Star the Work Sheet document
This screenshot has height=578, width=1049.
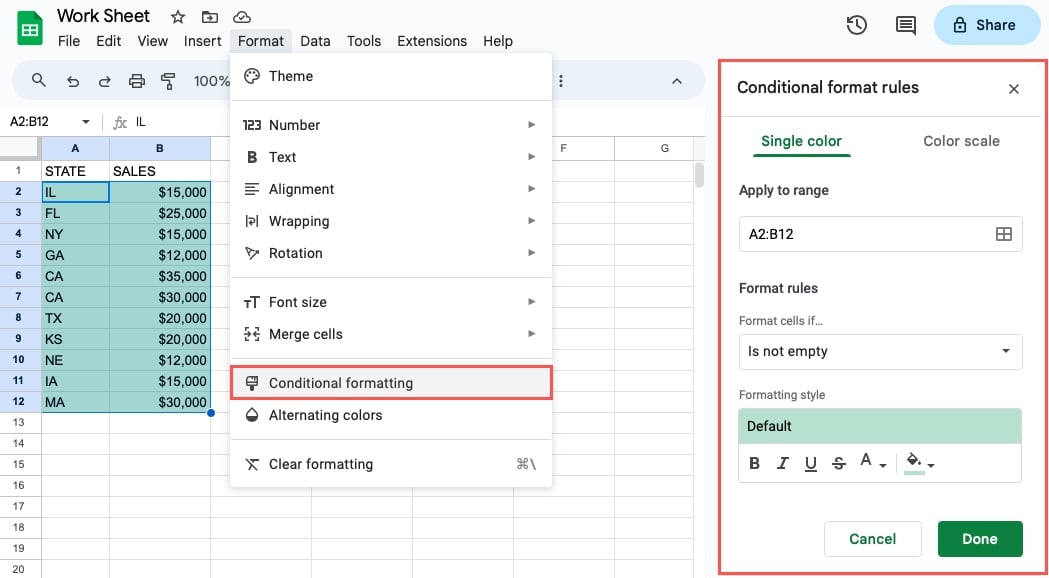pyautogui.click(x=178, y=17)
